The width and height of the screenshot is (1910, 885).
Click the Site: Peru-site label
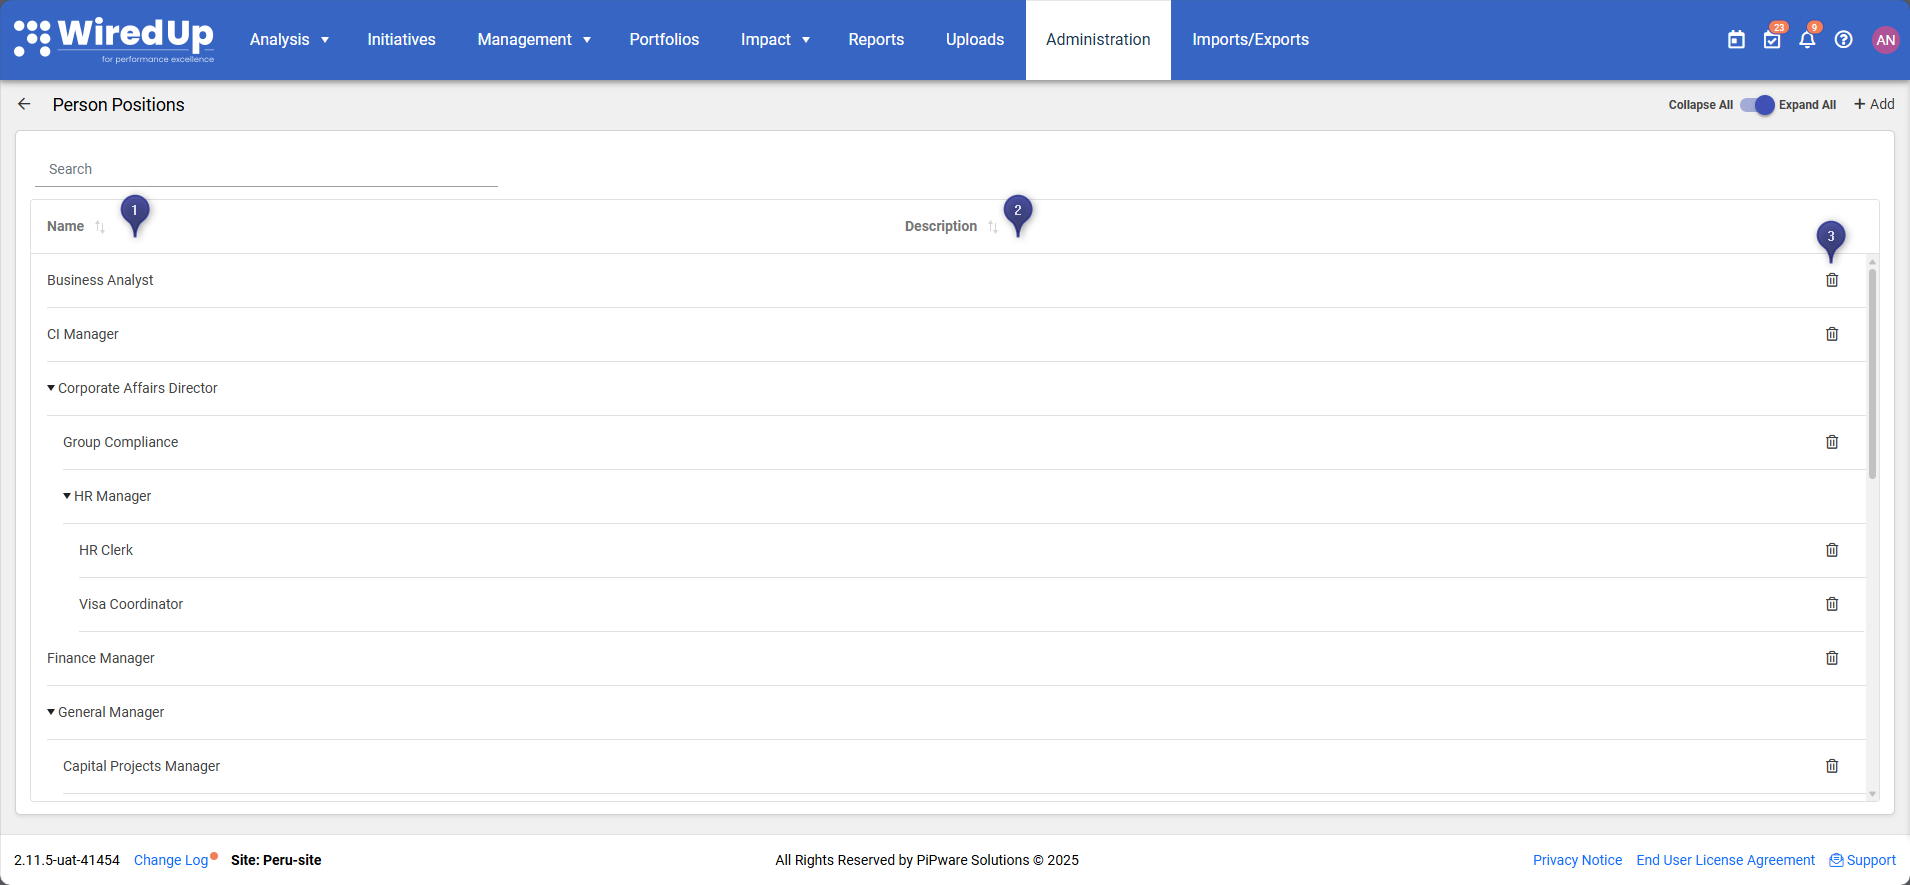(x=276, y=860)
